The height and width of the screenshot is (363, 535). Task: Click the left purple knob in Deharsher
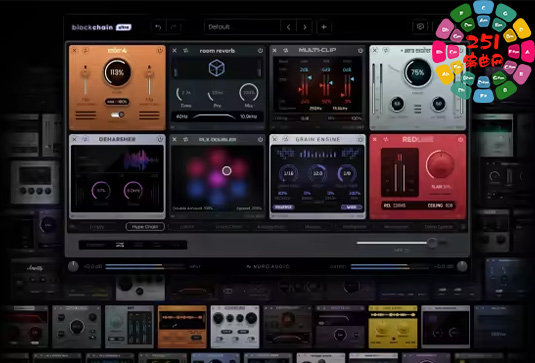(101, 190)
